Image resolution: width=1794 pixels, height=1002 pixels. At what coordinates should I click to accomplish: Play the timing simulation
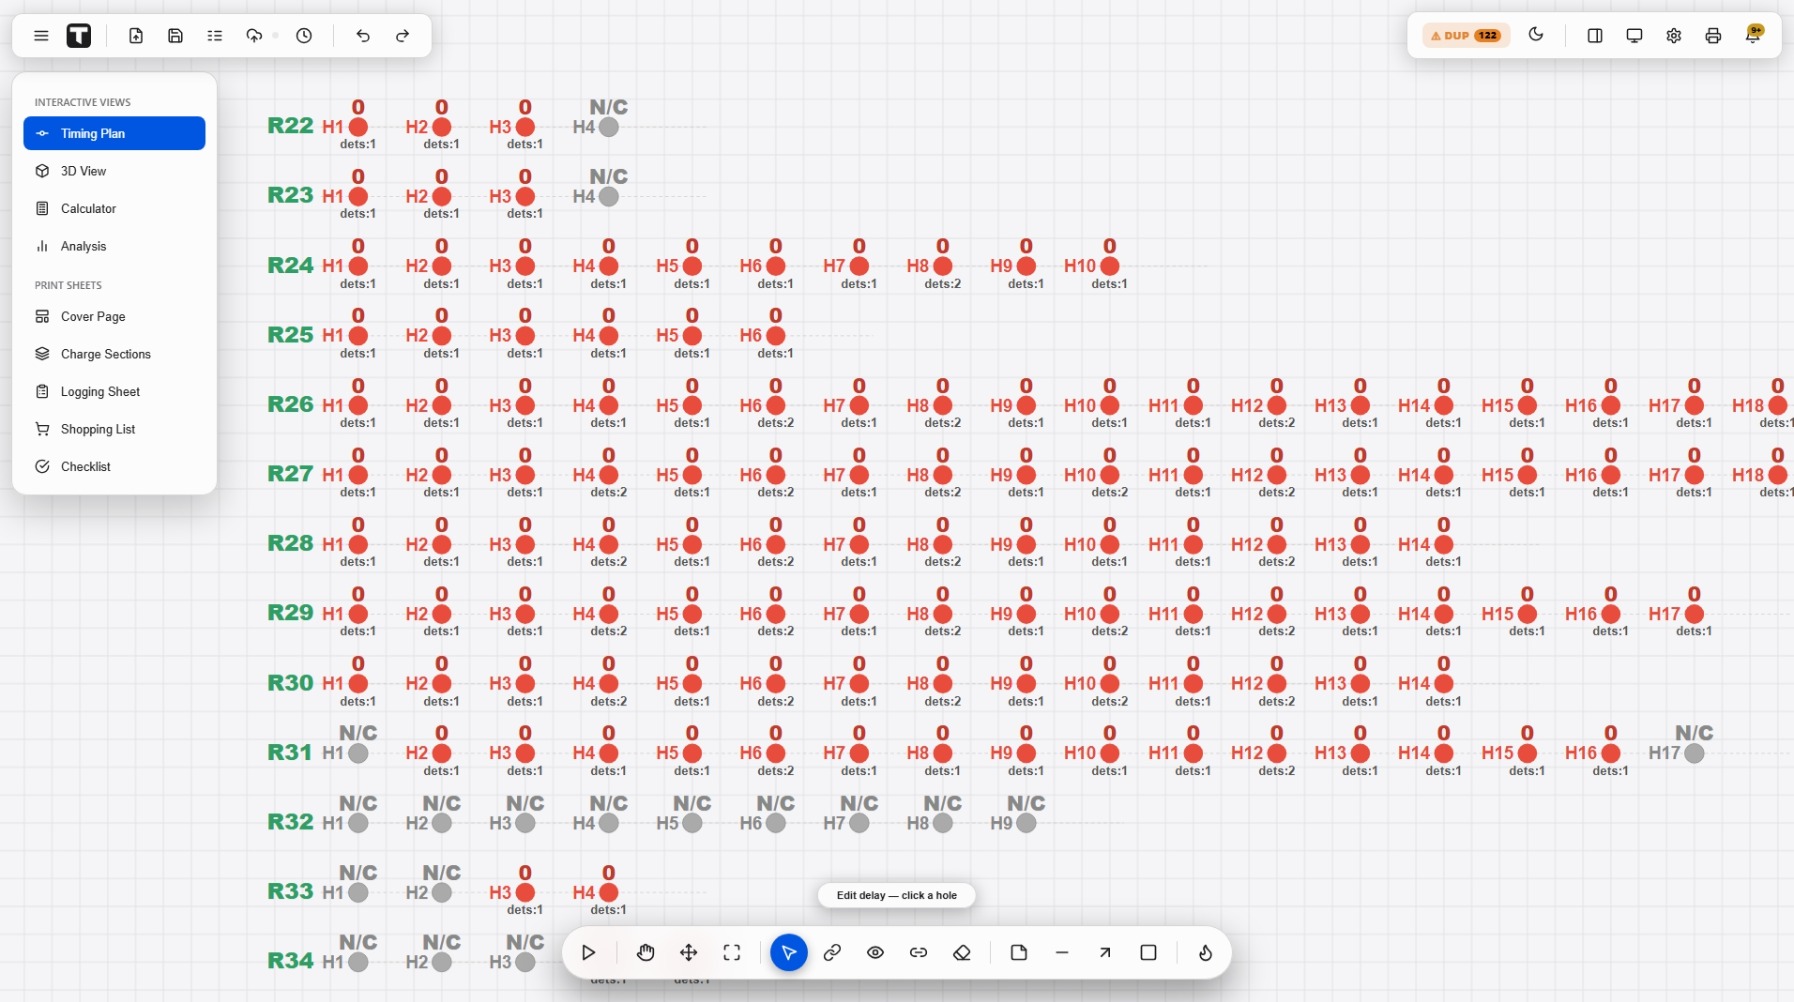[x=588, y=953]
